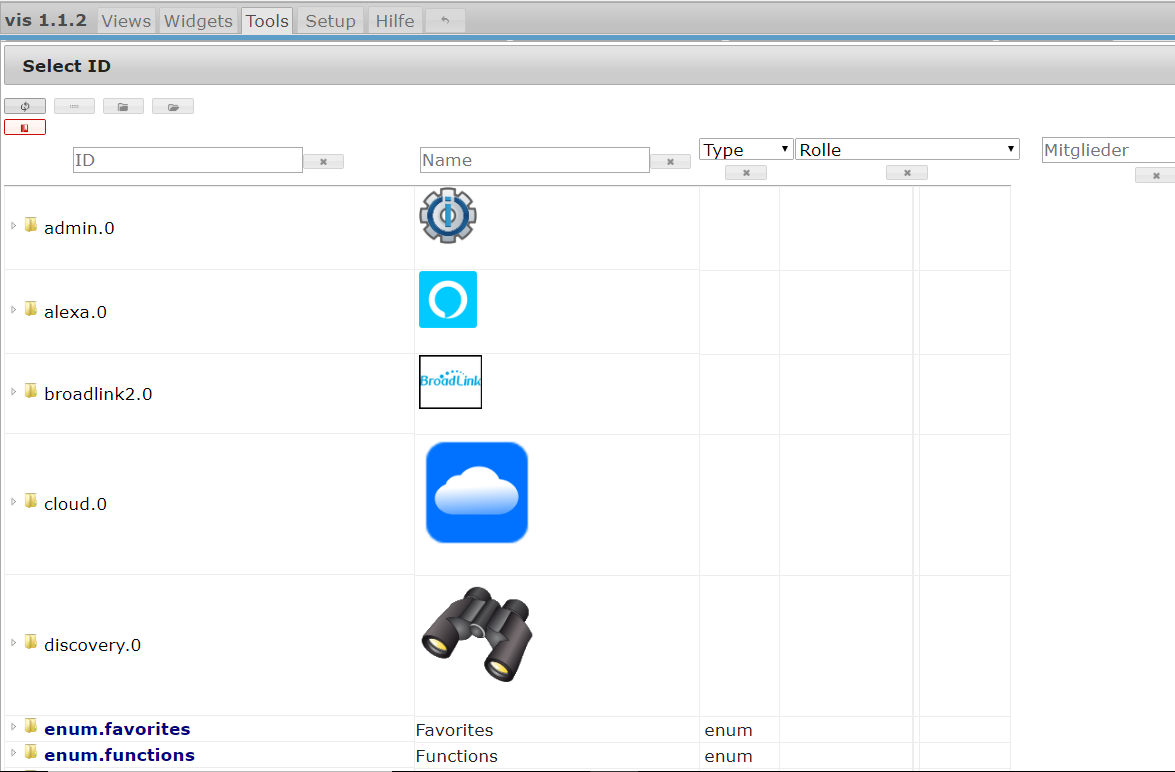This screenshot has width=1175, height=772.
Task: Expand the admin.0 tree node
Action: 14,226
